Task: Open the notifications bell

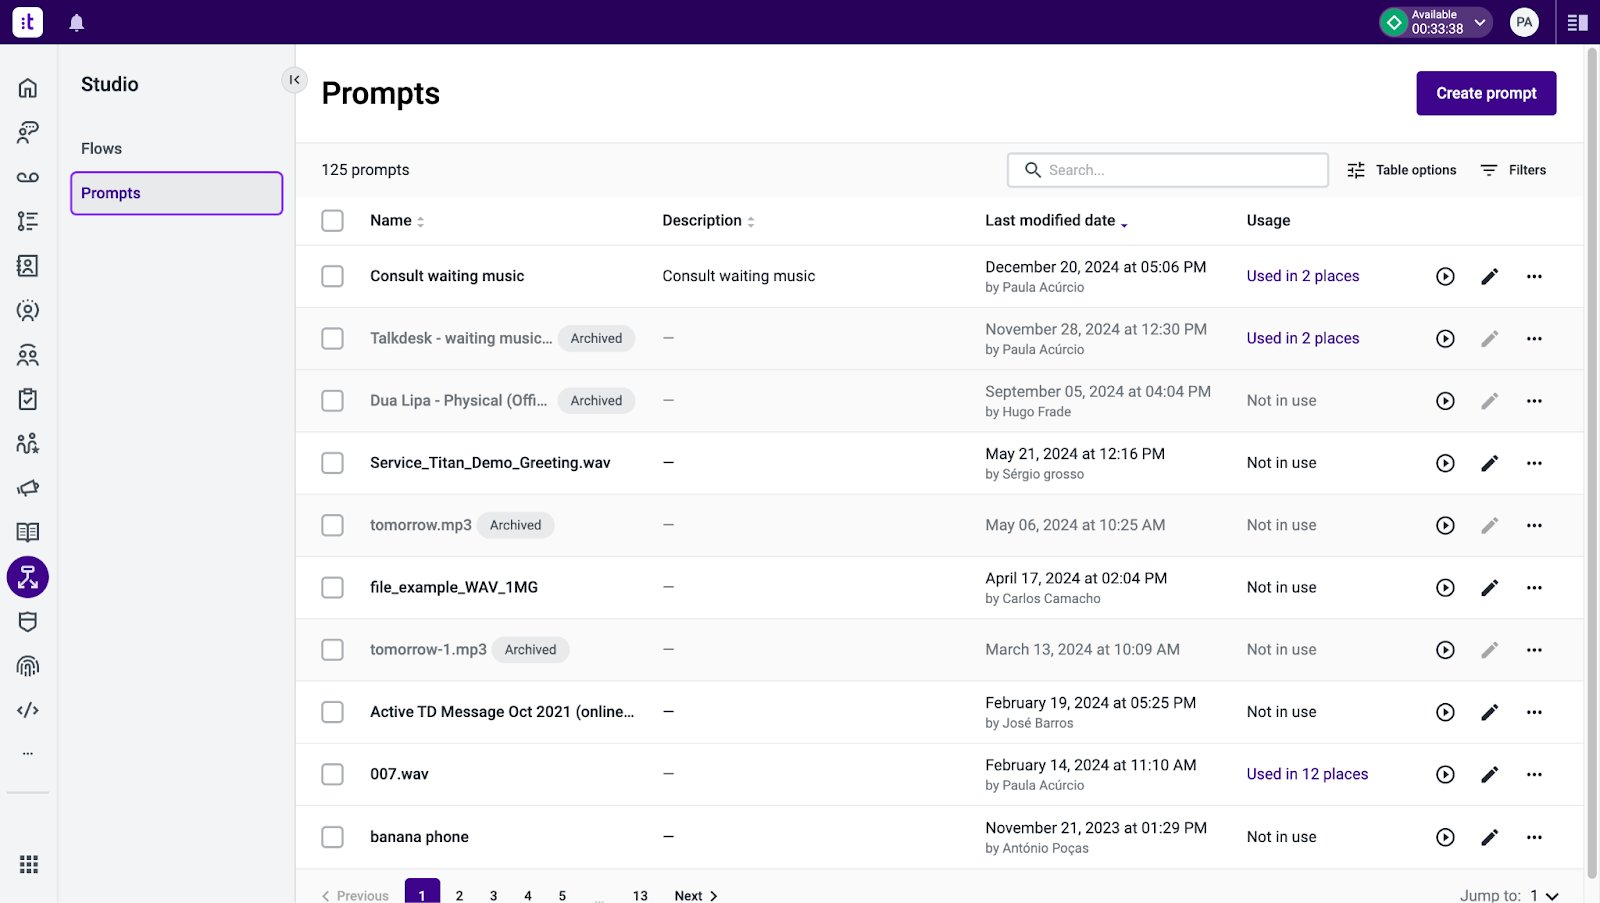Action: tap(77, 22)
